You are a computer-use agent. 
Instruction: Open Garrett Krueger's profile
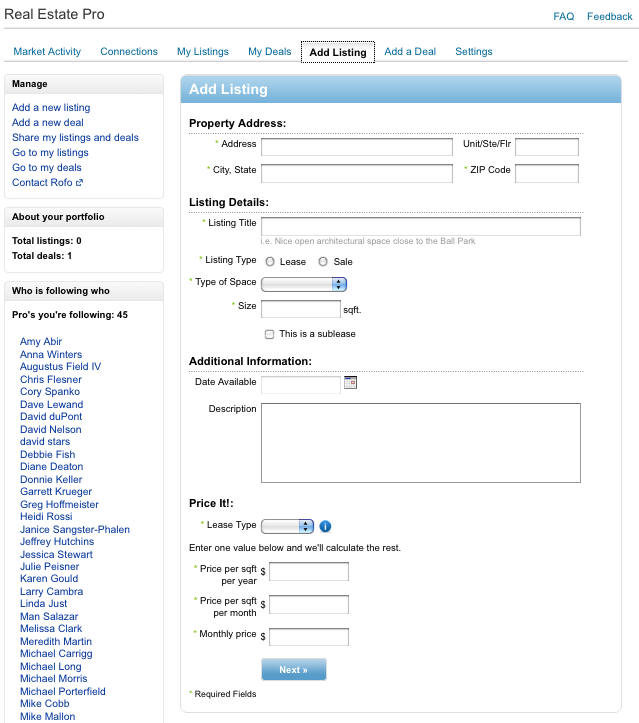click(x=56, y=492)
